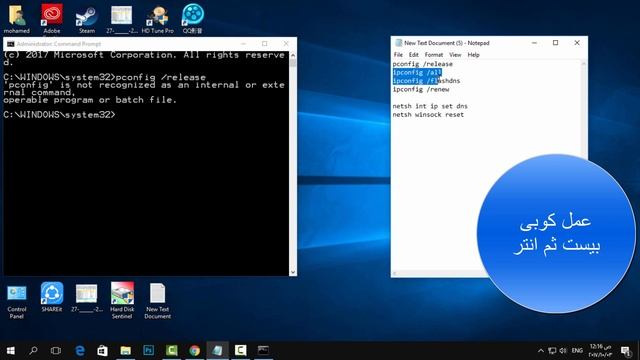
Task: Select the 27- file beside SHAREit icon
Action: click(87, 298)
